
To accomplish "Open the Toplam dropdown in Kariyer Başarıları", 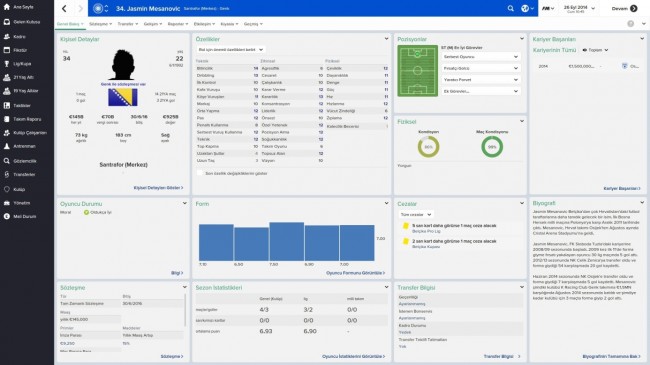I will pos(595,50).
